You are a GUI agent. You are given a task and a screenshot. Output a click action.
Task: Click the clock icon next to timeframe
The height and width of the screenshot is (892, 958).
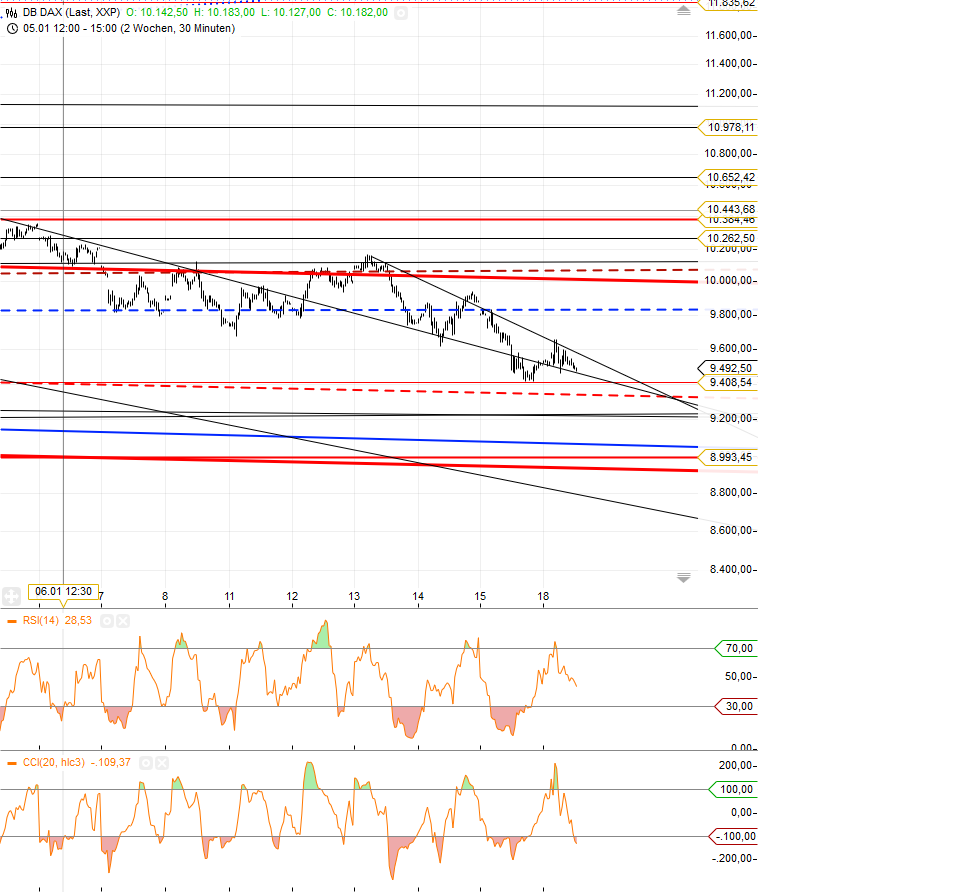(11, 29)
